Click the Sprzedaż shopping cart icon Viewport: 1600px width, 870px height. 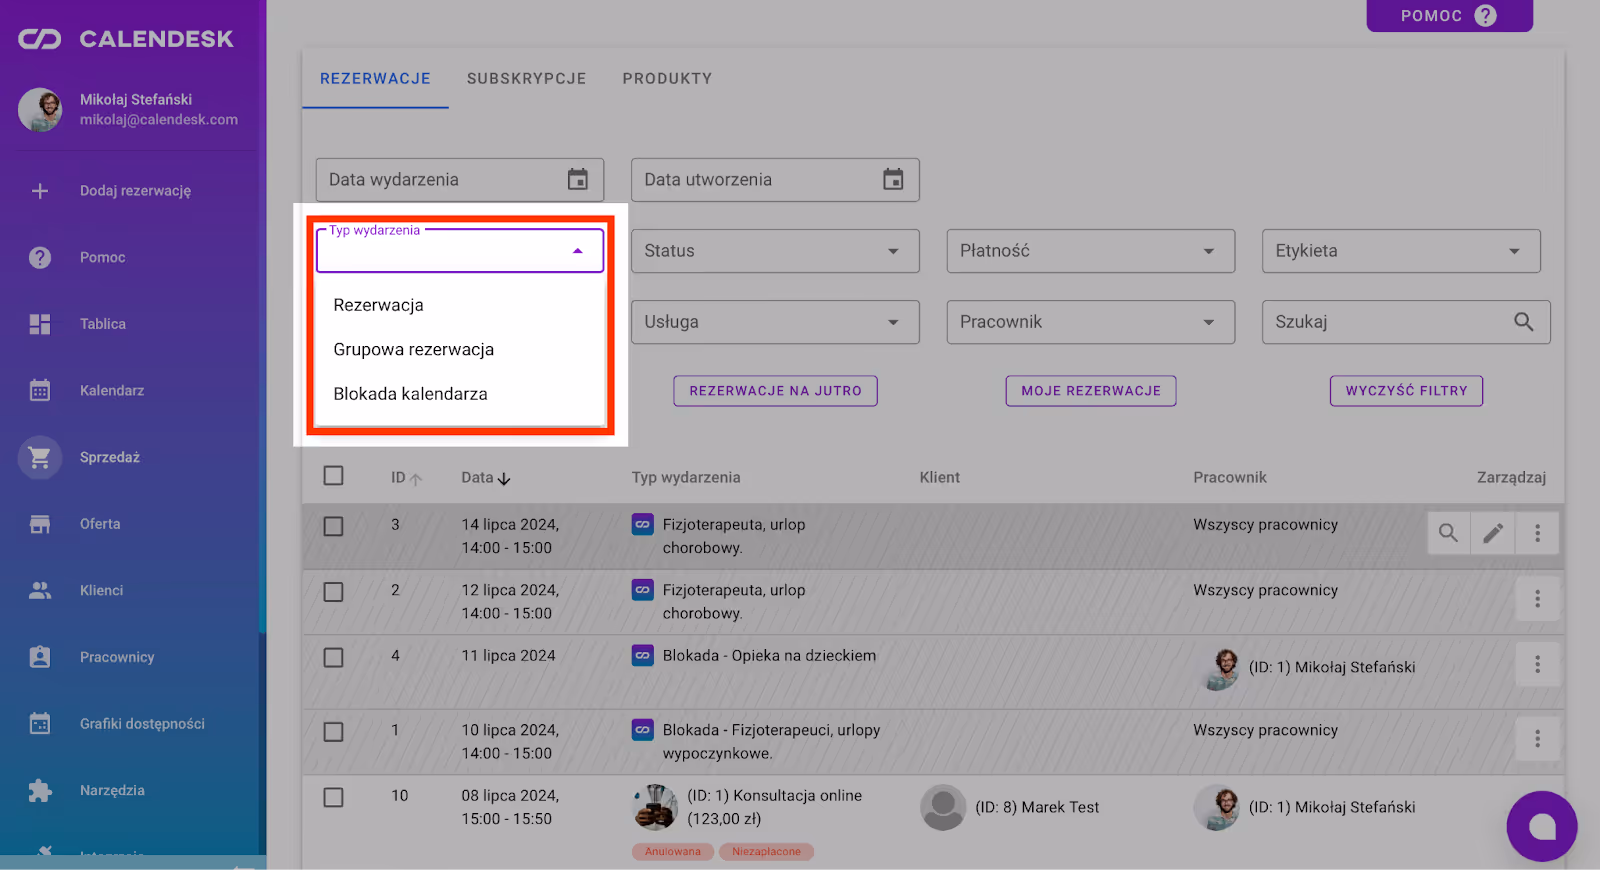tap(40, 458)
